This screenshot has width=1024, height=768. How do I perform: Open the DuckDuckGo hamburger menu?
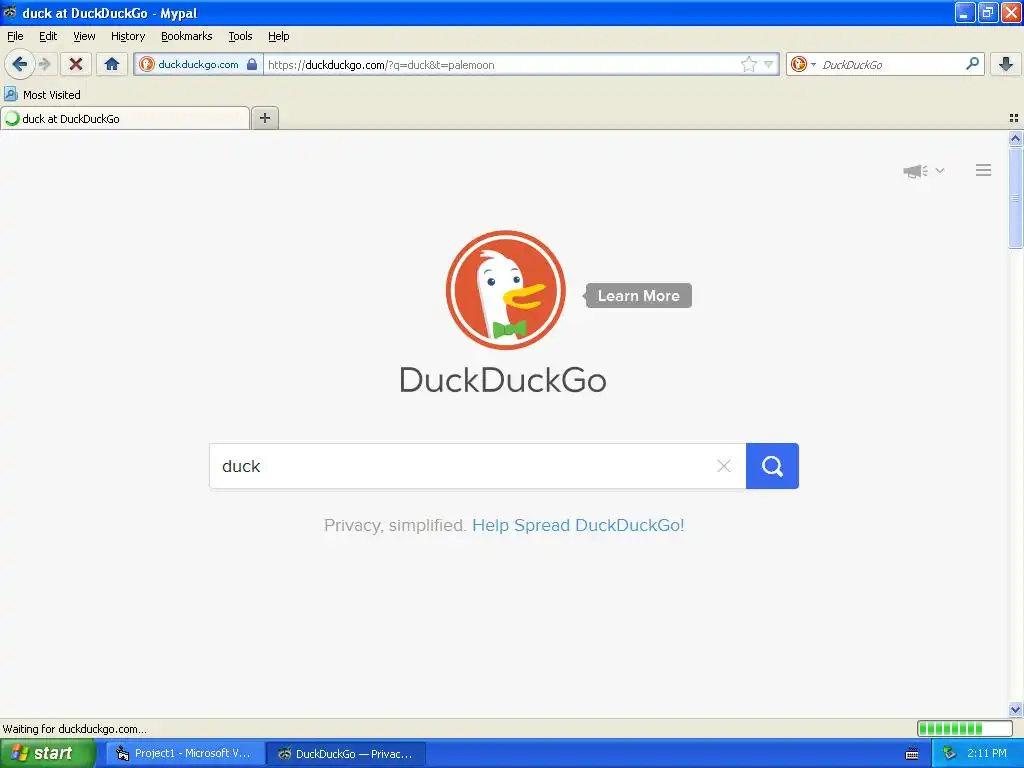[984, 170]
